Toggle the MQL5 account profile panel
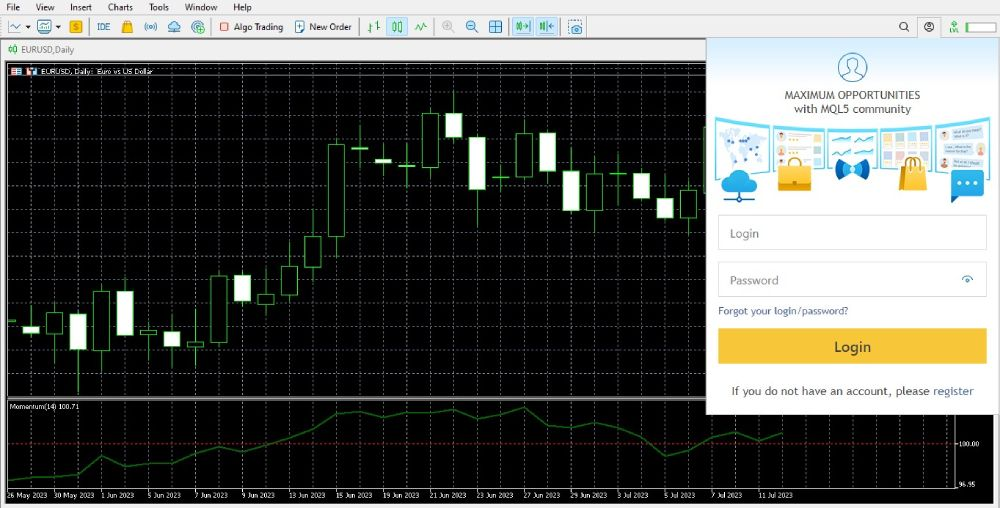Viewport: 1000px width, 508px height. 930,27
